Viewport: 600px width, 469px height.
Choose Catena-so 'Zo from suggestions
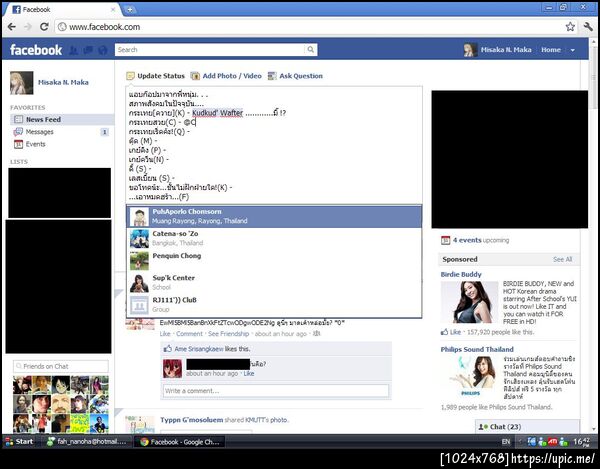(274, 238)
